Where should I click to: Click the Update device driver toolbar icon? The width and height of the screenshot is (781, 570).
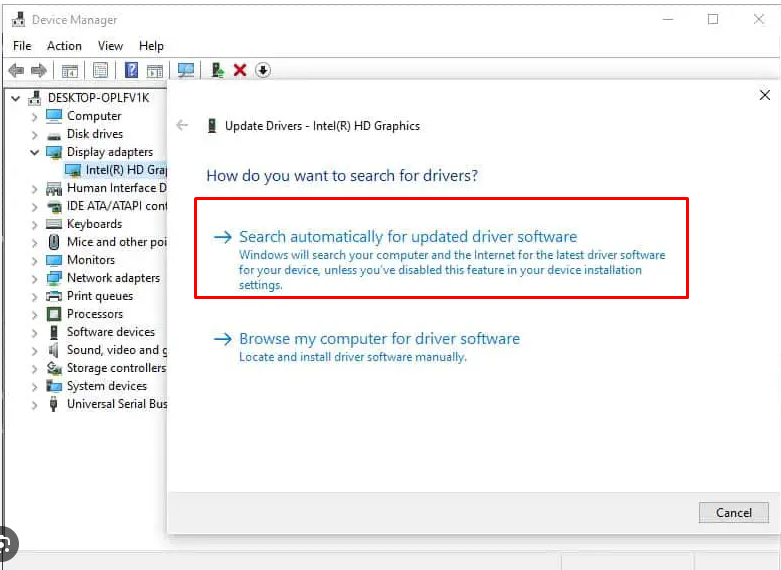coord(217,70)
